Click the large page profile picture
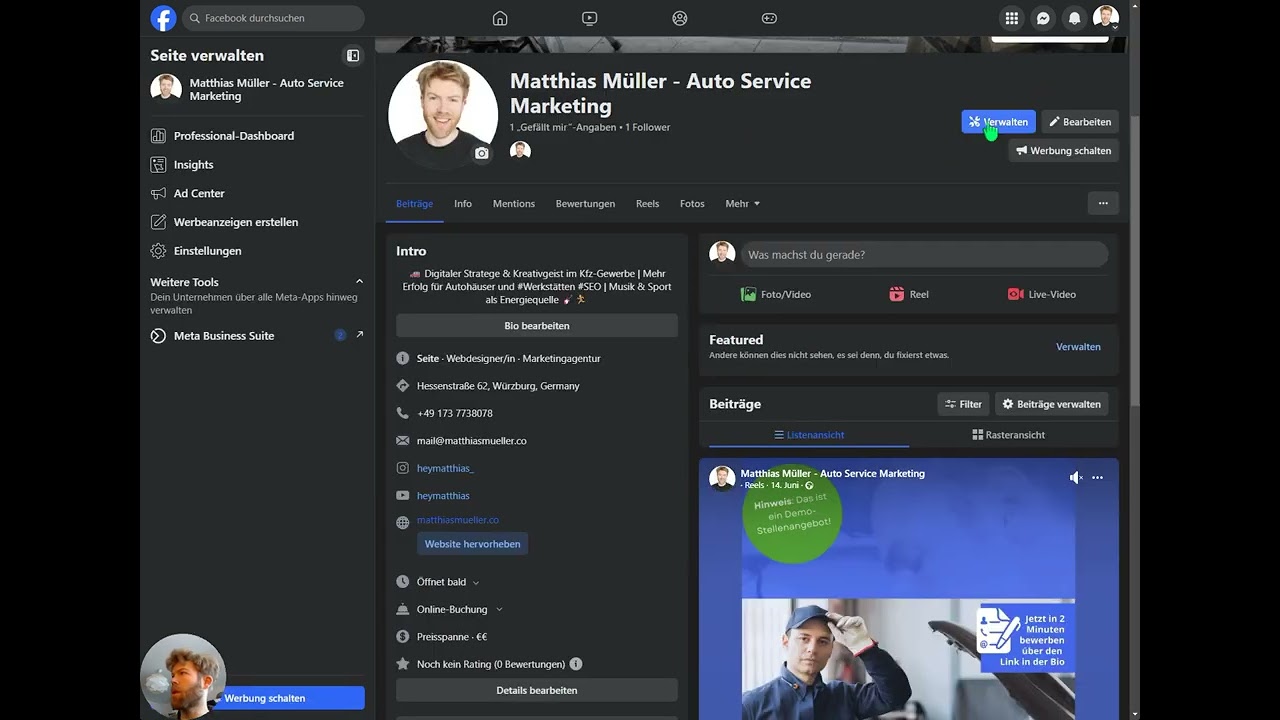Screen dimensions: 1280x720 [443, 114]
